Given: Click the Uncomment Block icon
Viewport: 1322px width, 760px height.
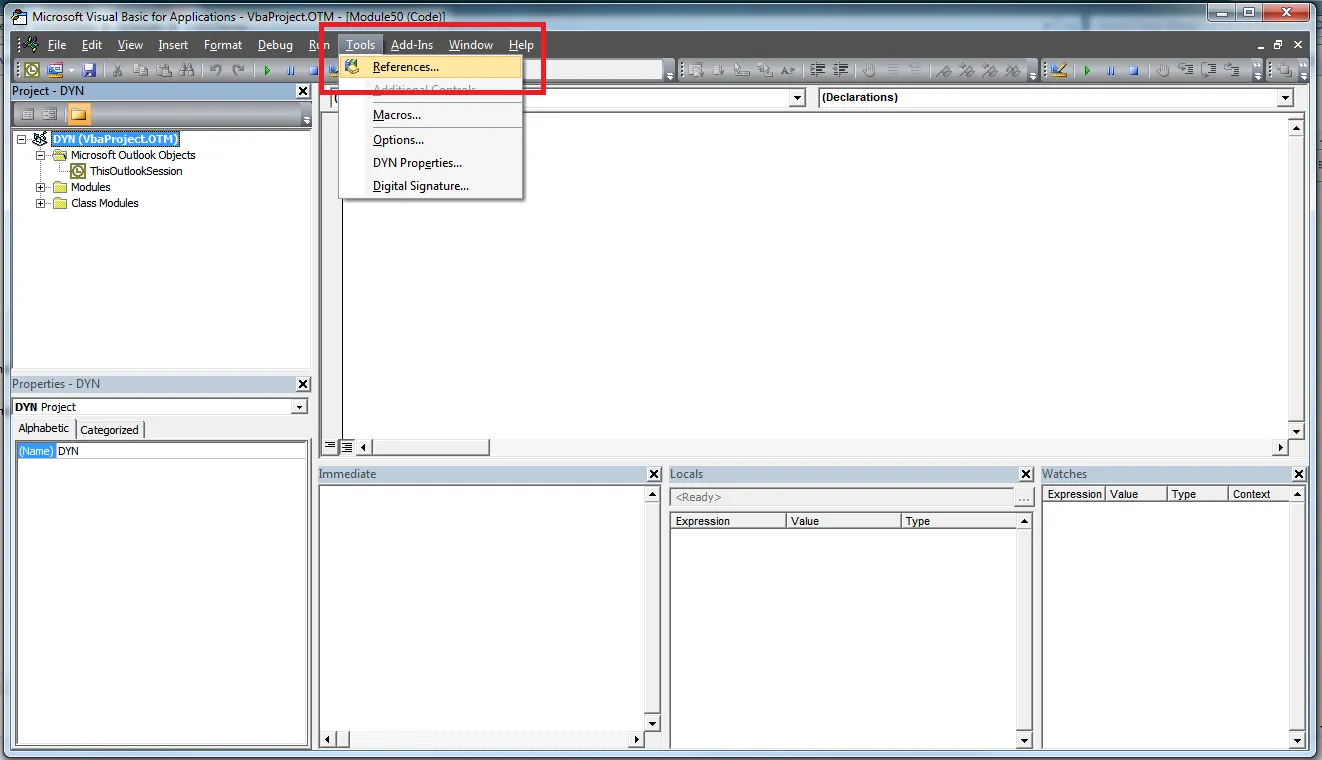Looking at the screenshot, I should (x=916, y=70).
